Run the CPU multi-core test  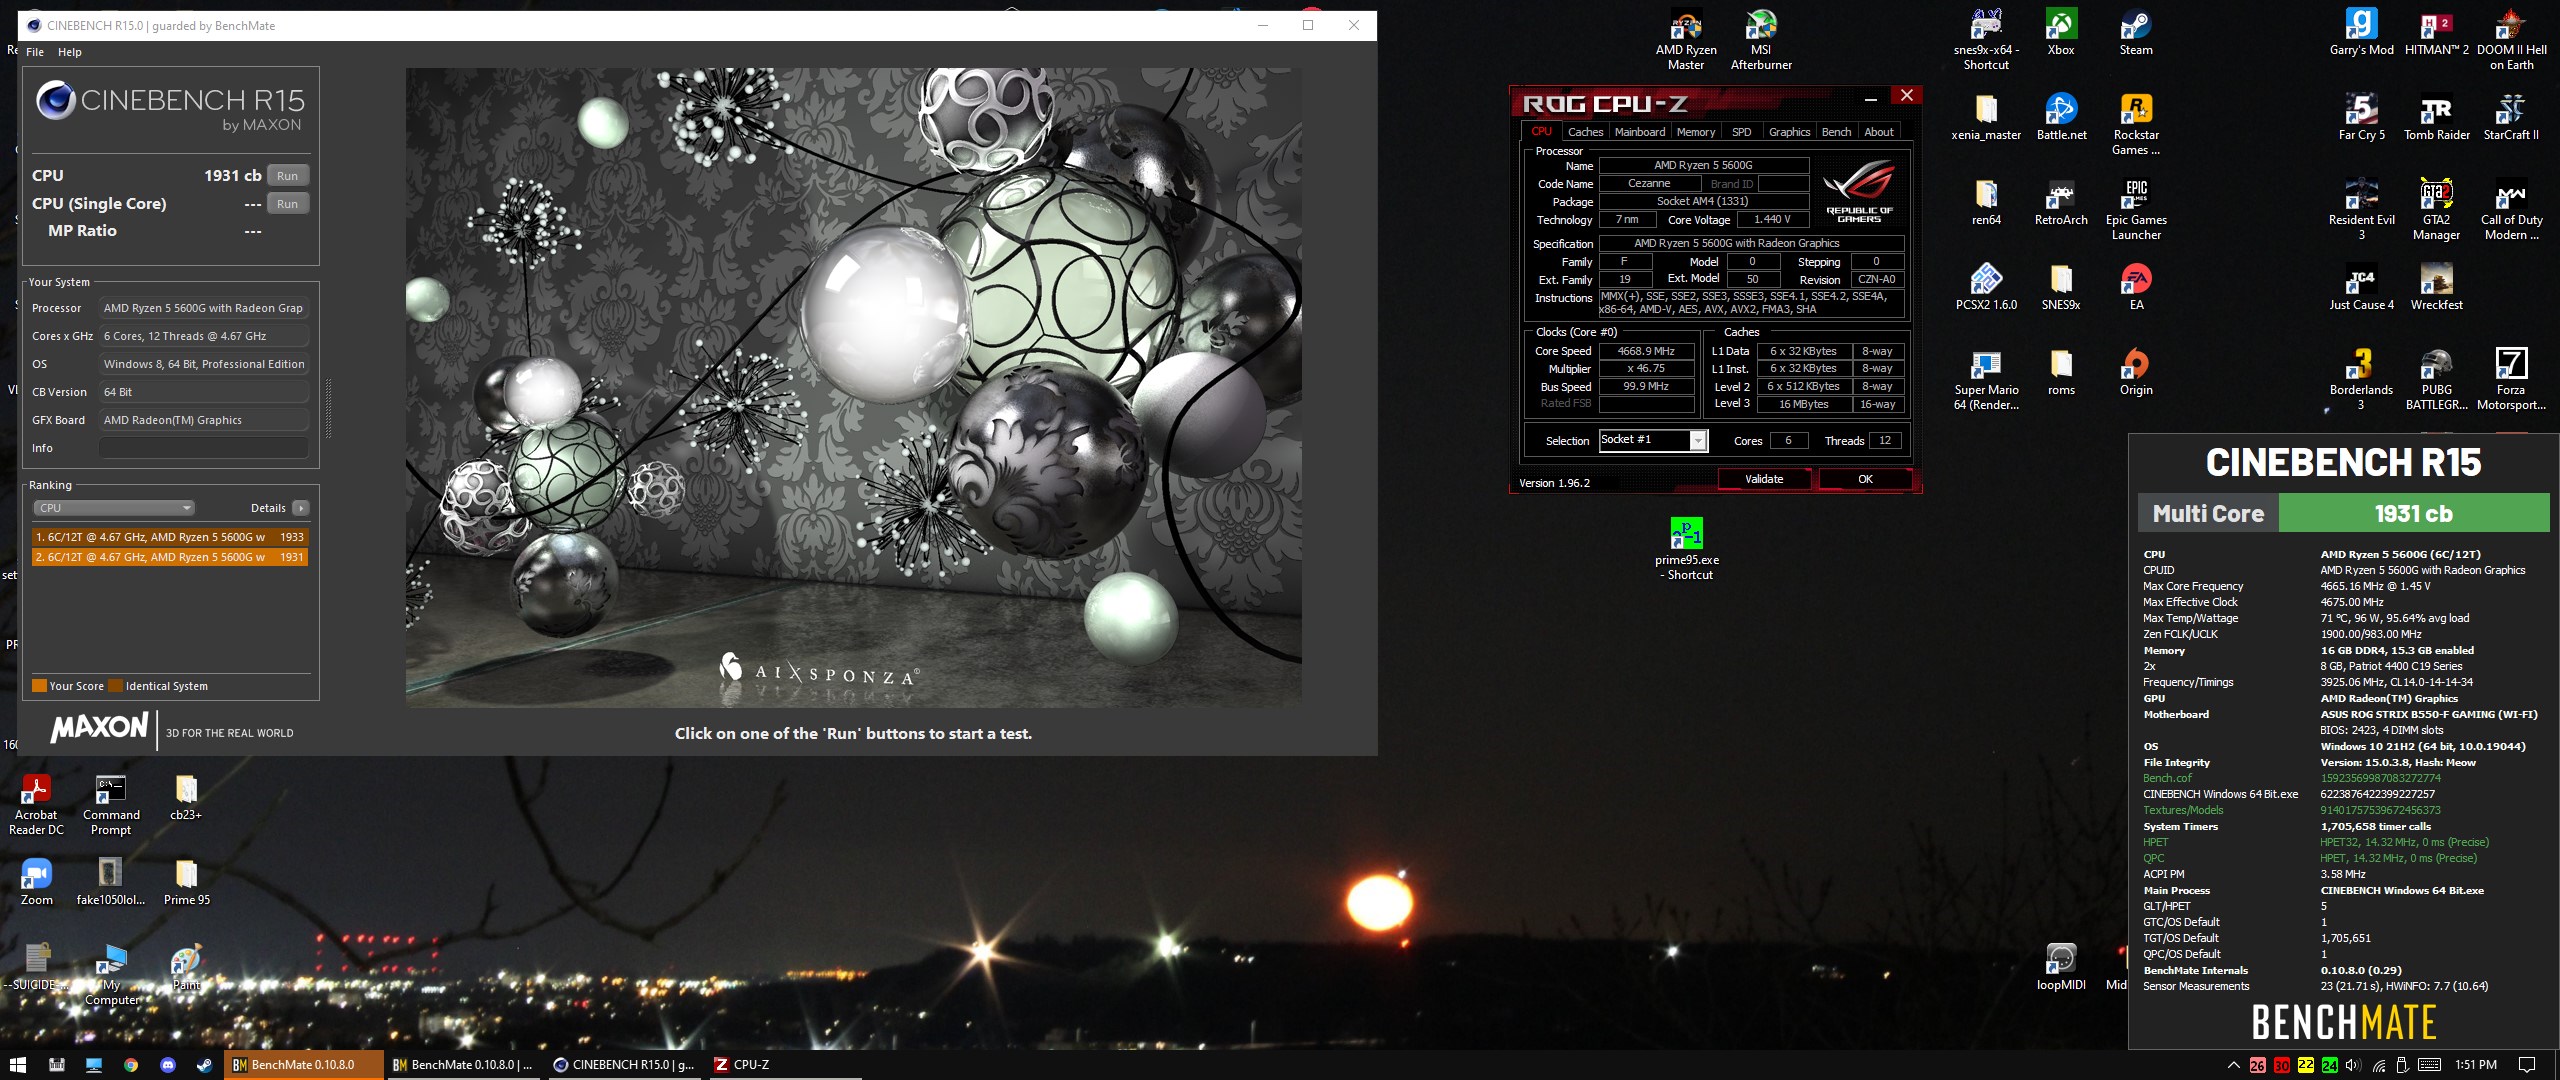[288, 176]
